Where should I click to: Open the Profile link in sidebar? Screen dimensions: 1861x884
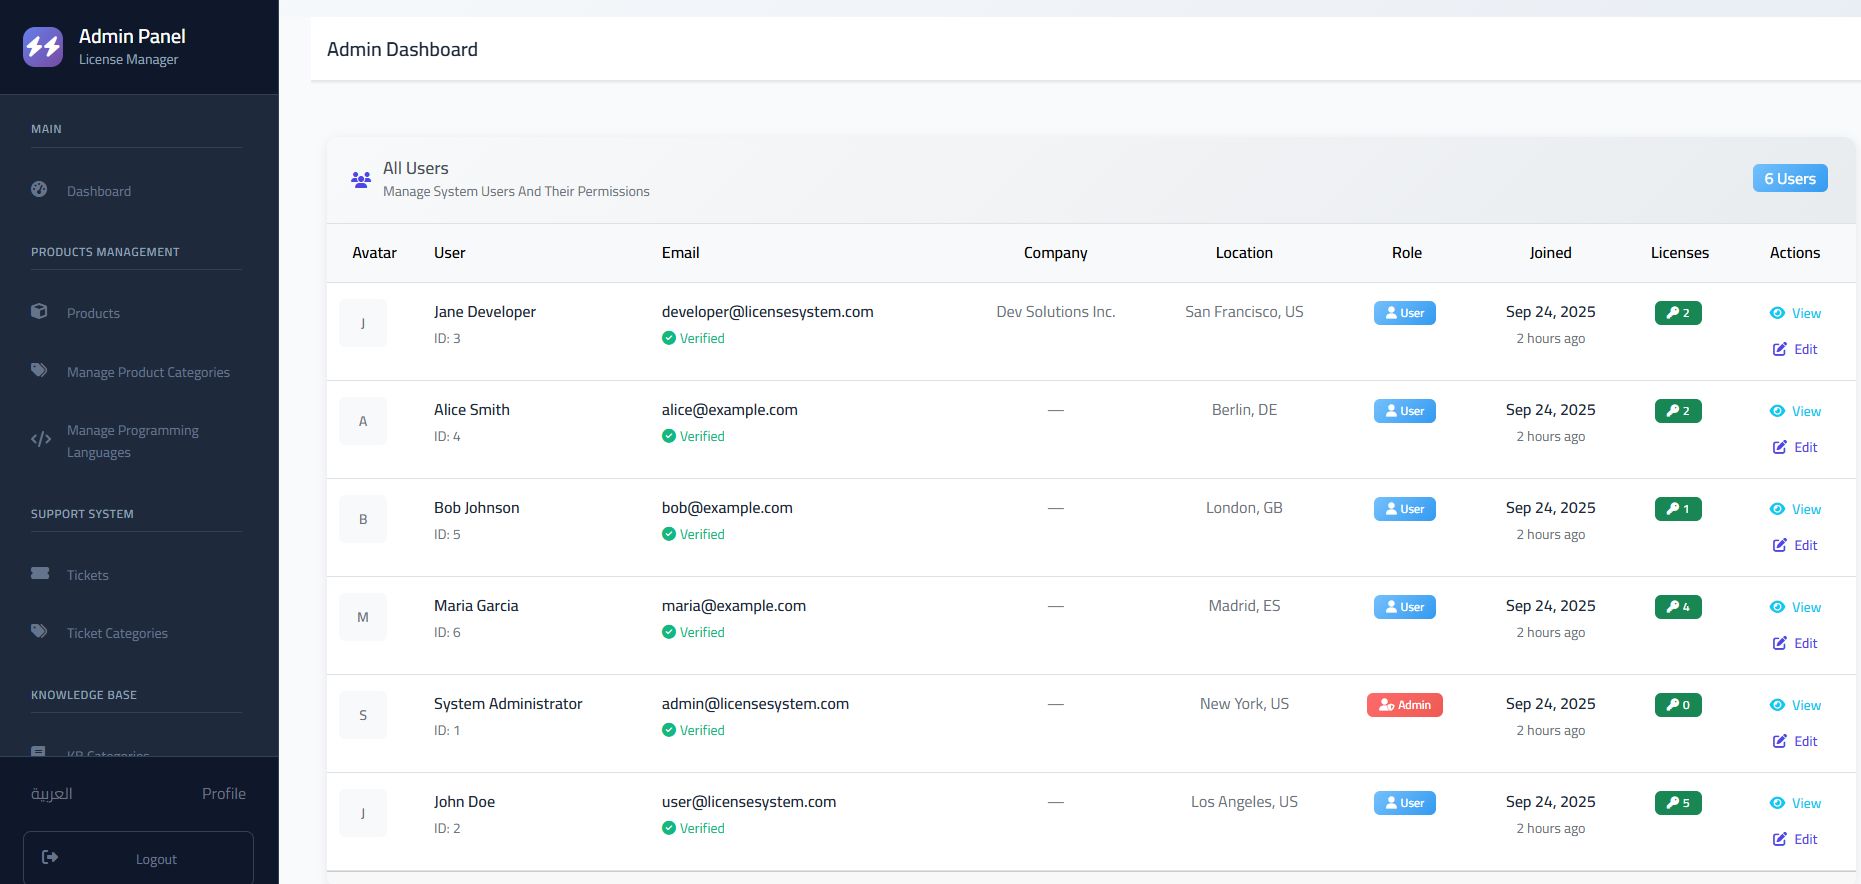pyautogui.click(x=223, y=793)
